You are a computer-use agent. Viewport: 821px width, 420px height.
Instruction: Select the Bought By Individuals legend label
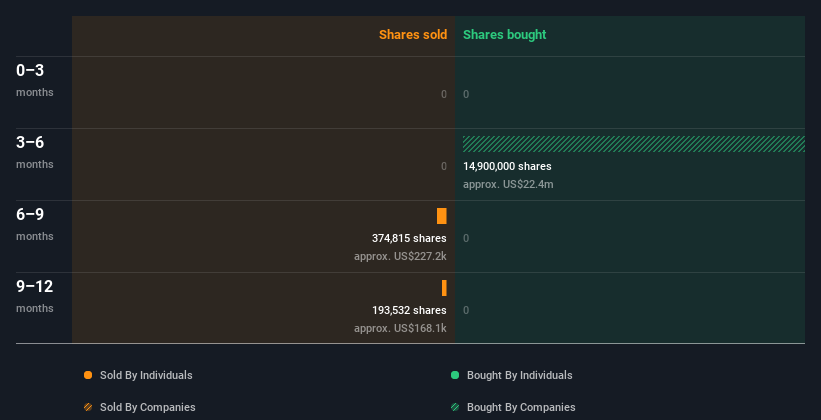[519, 375]
